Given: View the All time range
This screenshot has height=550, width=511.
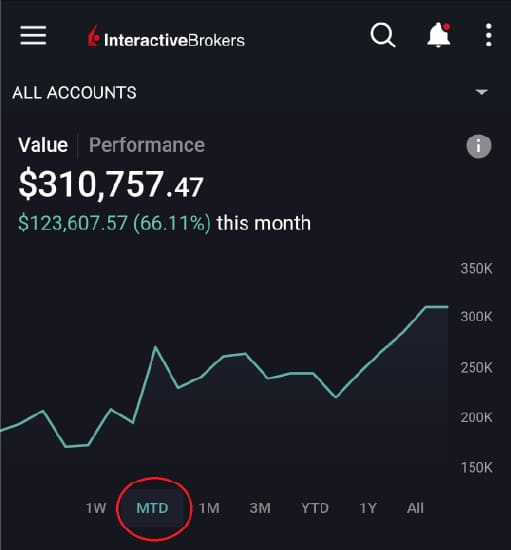Looking at the screenshot, I should (x=415, y=508).
